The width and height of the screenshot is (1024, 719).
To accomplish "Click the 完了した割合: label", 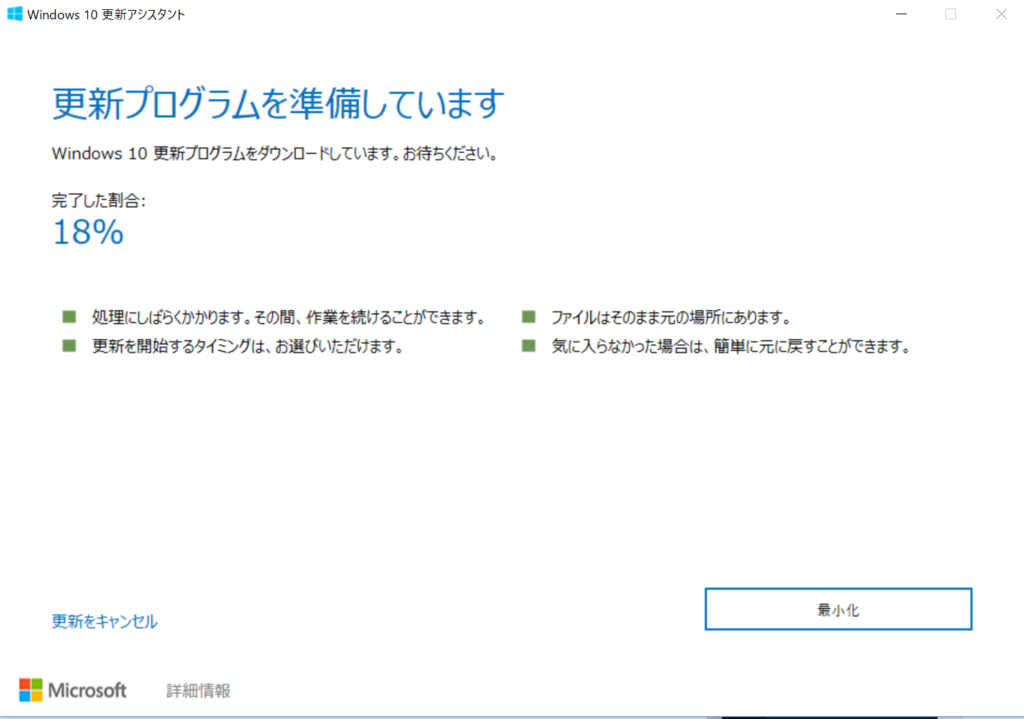I will [99, 200].
